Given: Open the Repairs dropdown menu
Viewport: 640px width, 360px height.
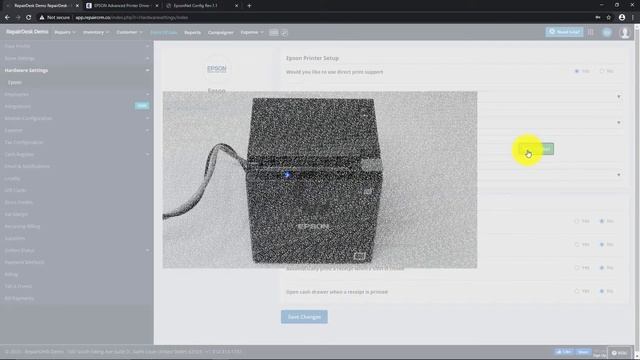Looking at the screenshot, I should coord(65,32).
